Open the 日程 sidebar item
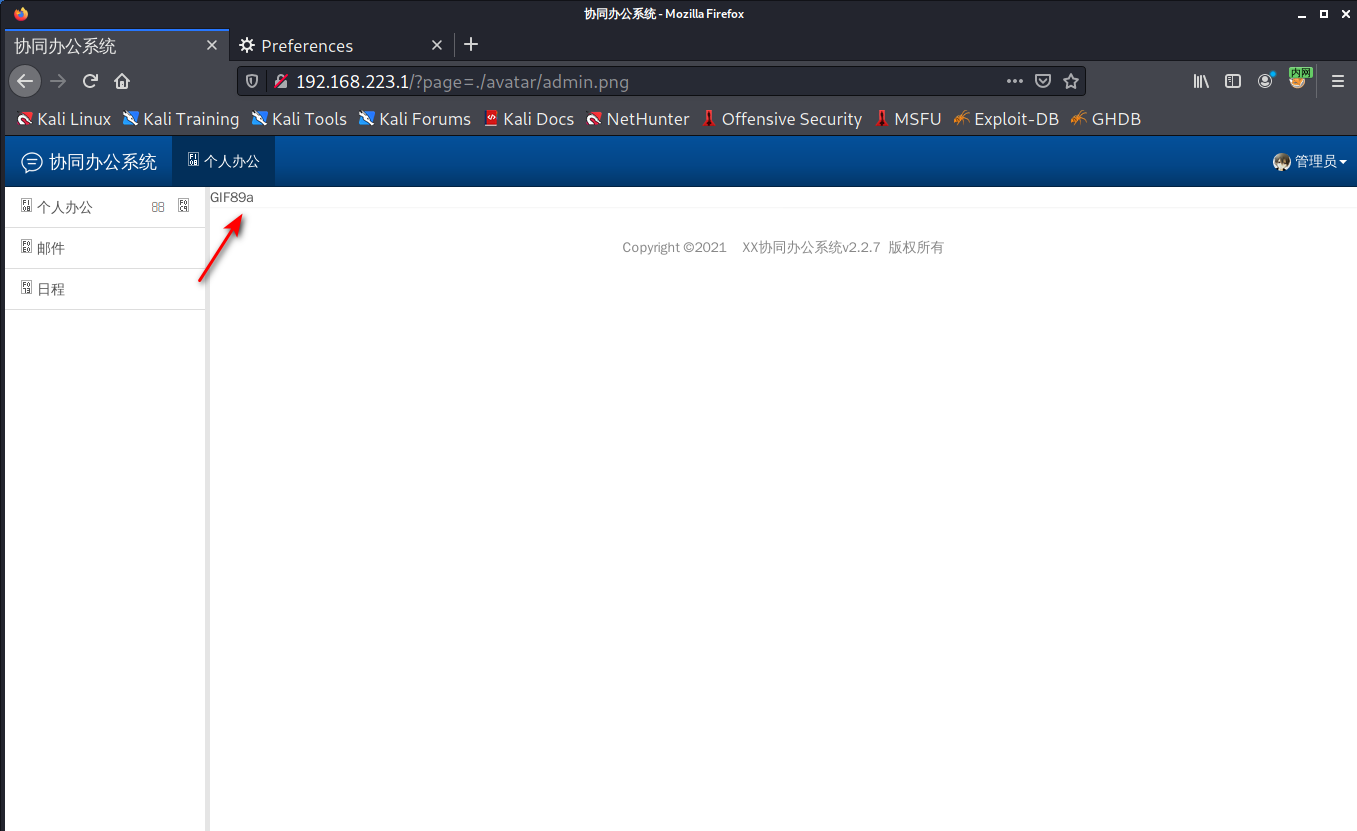Viewport: 1357px width, 831px height. 51,289
